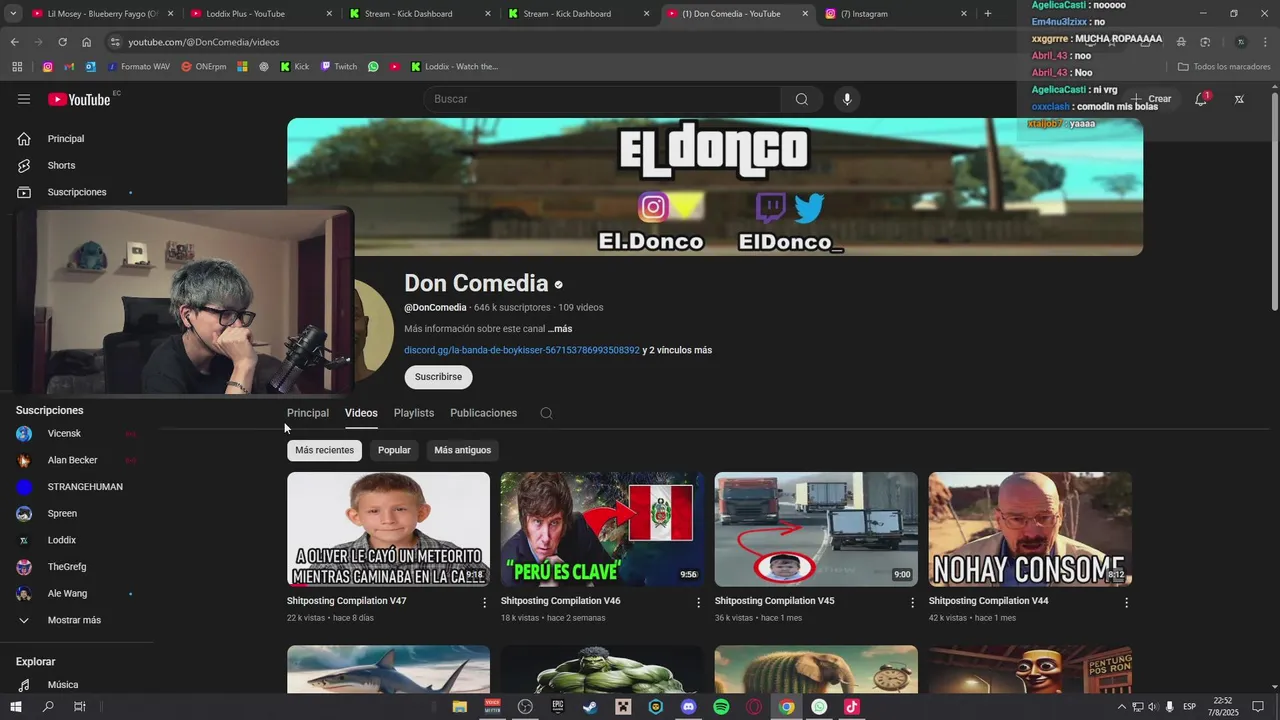Image resolution: width=1280 pixels, height=720 pixels.
Task: Select the Popular filter chip
Action: (x=394, y=450)
